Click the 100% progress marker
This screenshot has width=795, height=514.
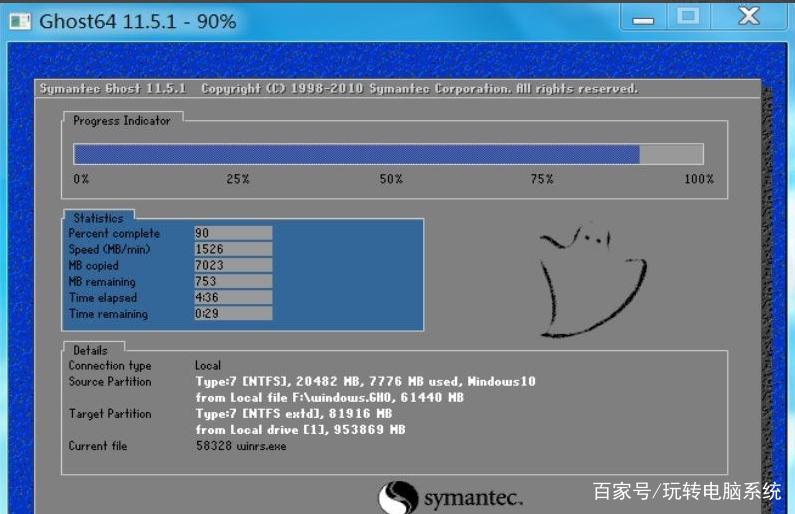point(699,179)
